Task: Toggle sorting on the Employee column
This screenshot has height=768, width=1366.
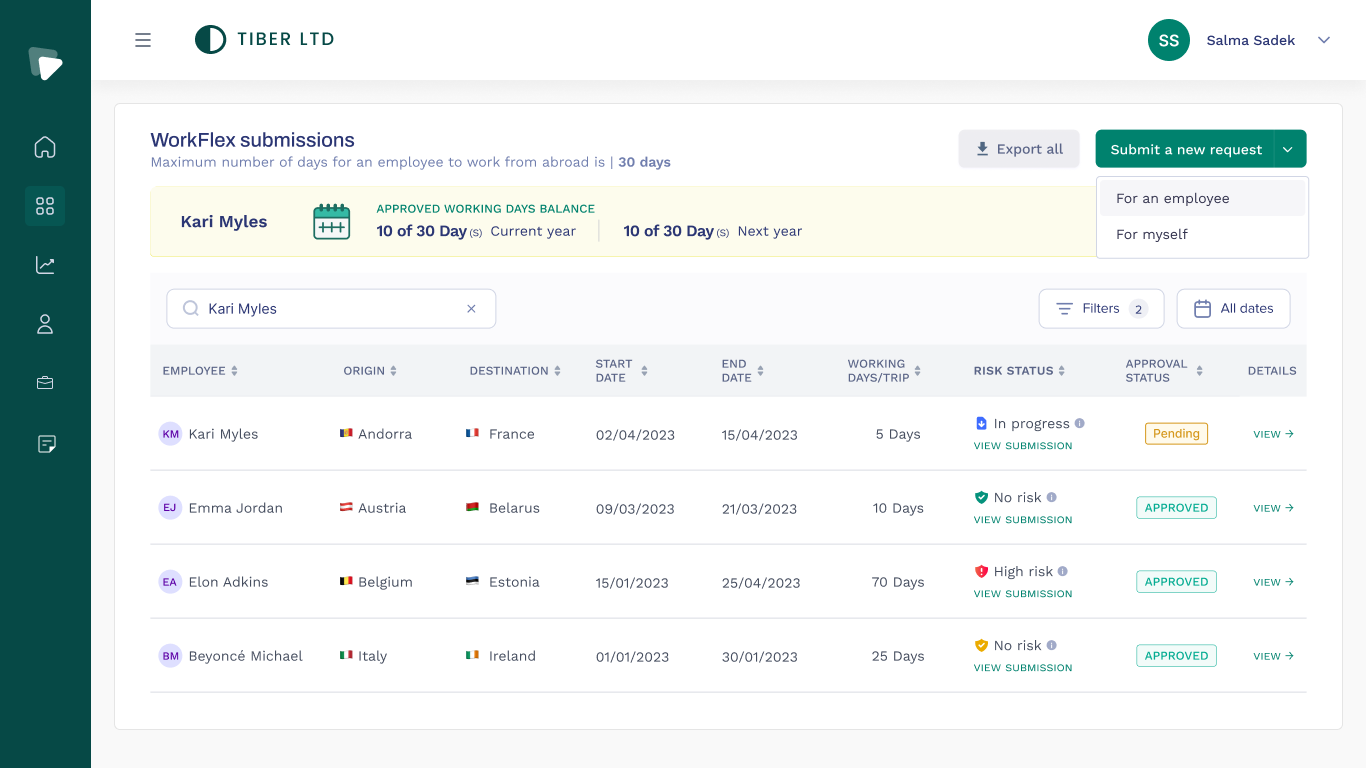Action: point(233,370)
